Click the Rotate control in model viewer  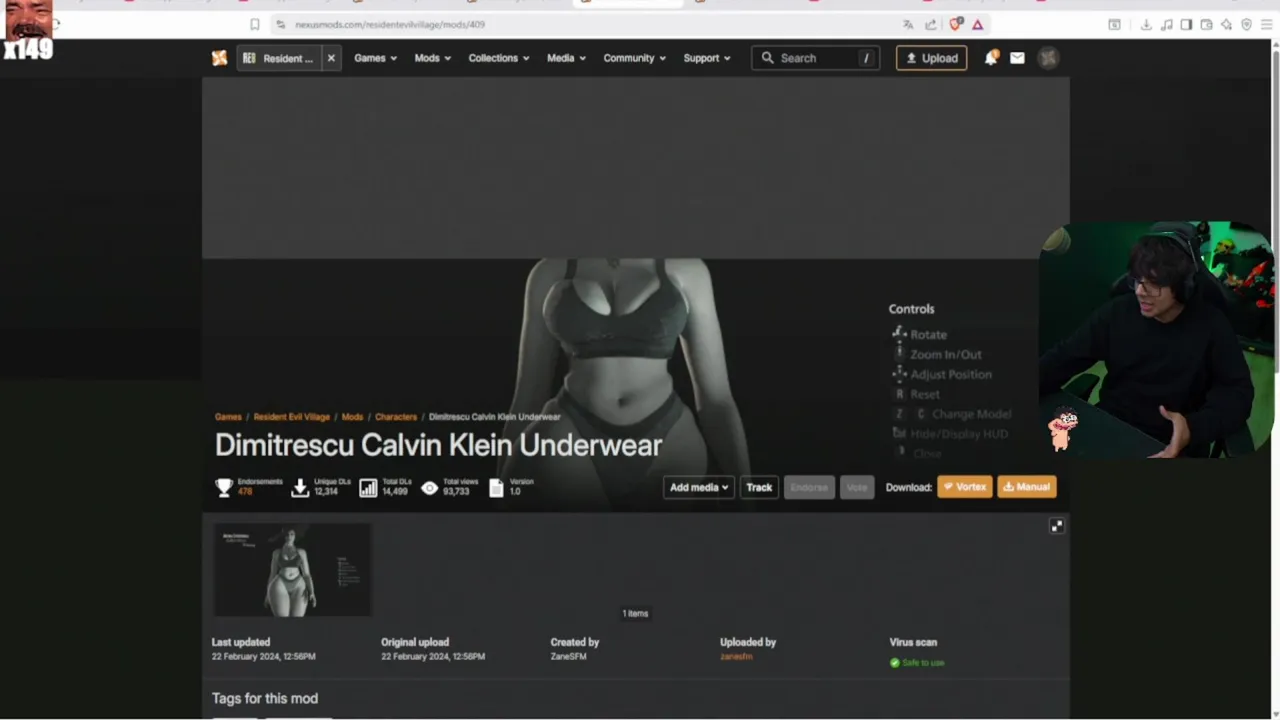coord(928,334)
